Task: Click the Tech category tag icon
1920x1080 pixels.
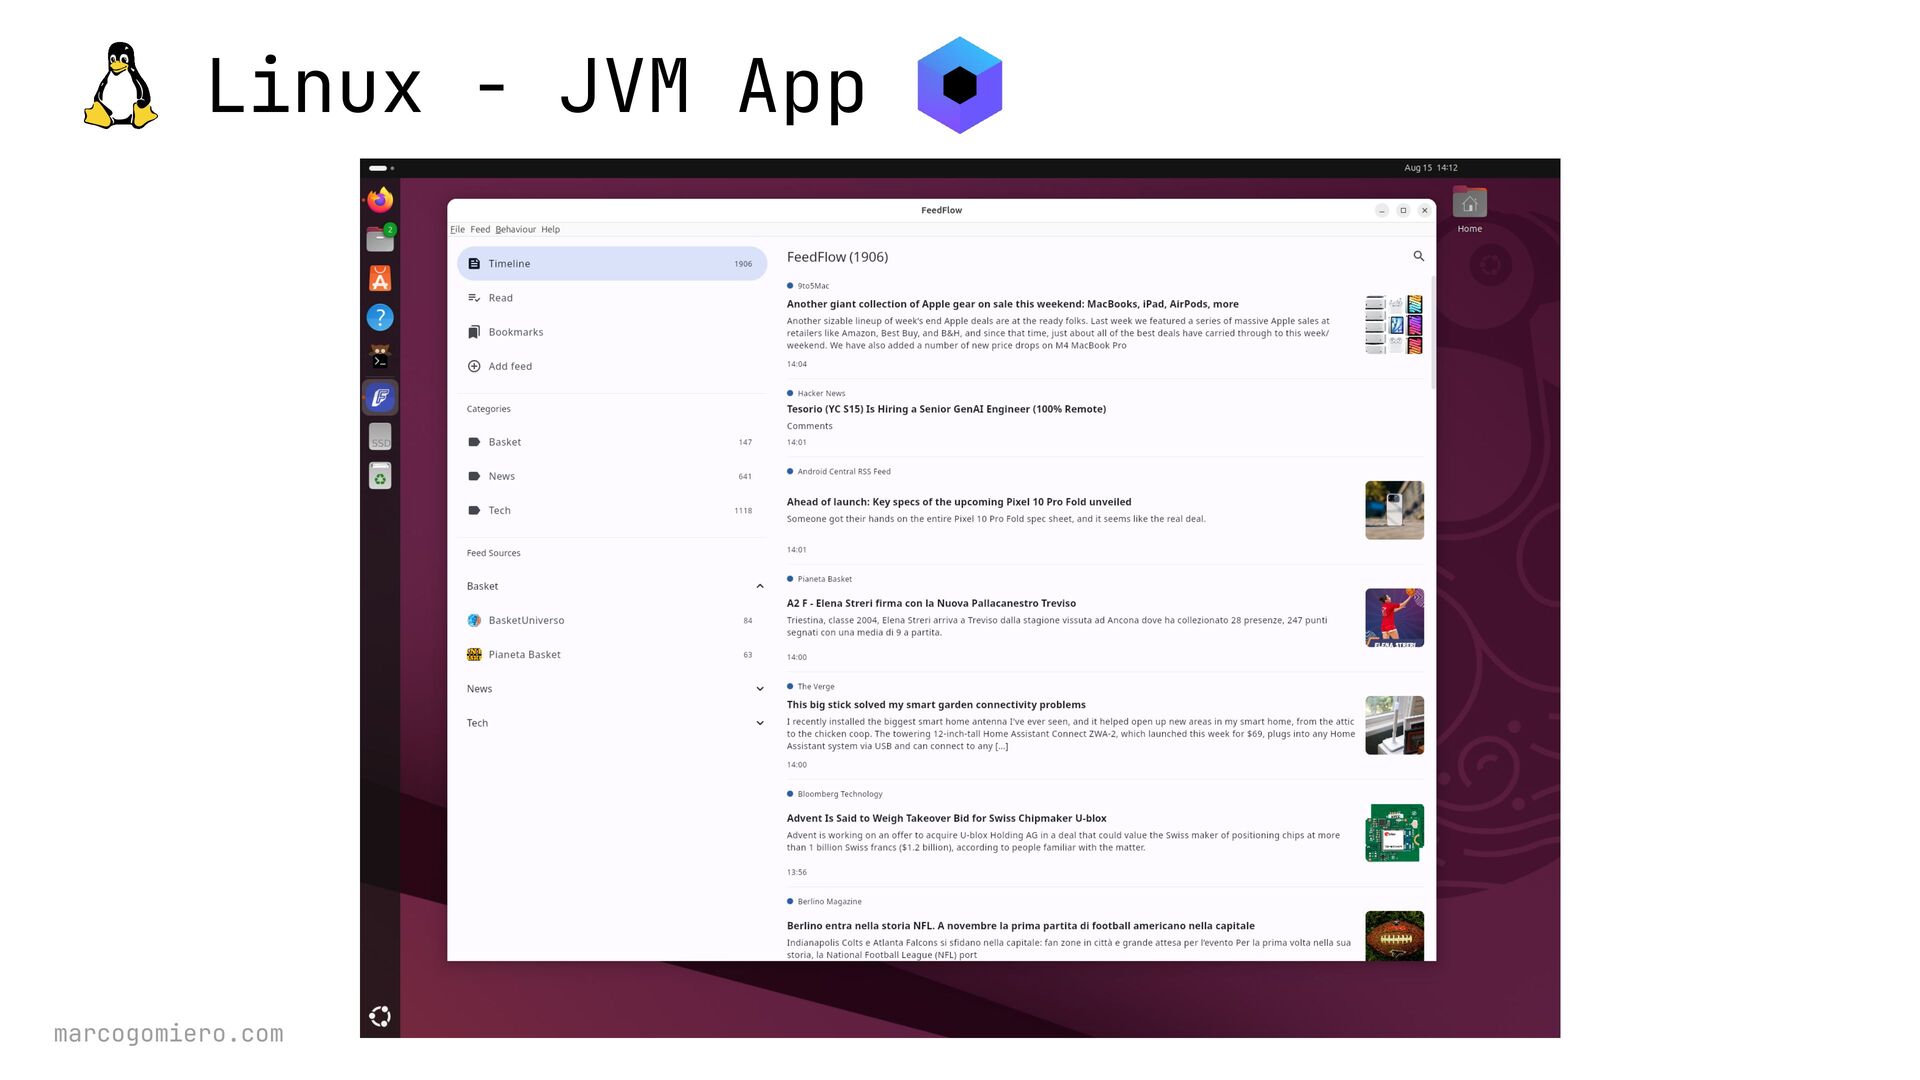Action: pyautogui.click(x=474, y=510)
